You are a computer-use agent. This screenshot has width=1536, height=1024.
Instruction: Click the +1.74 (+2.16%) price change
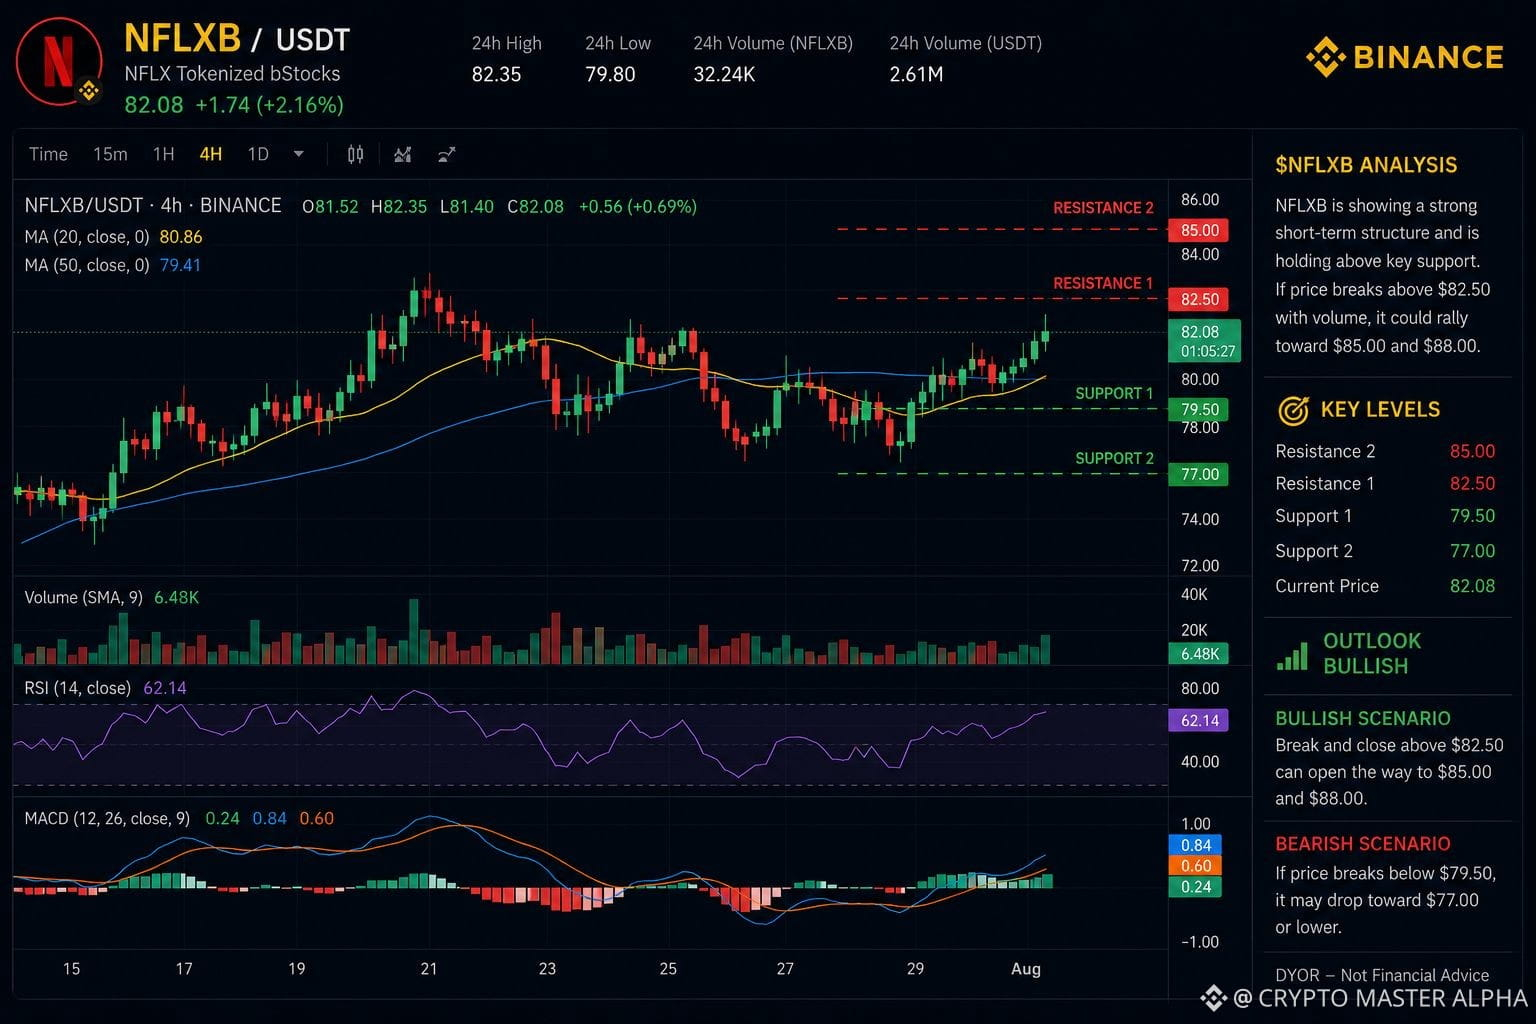coord(269,105)
